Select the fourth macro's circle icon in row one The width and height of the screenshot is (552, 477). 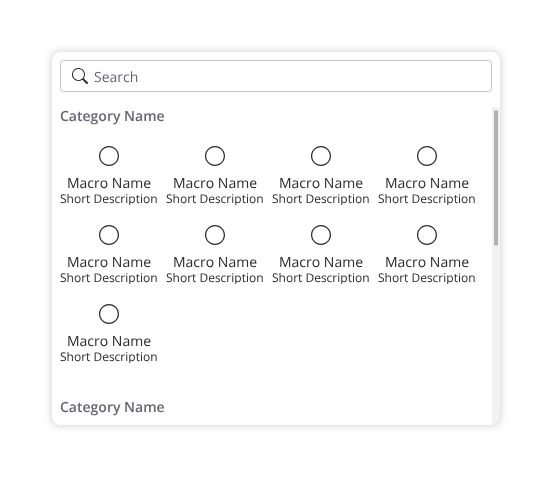point(427,156)
